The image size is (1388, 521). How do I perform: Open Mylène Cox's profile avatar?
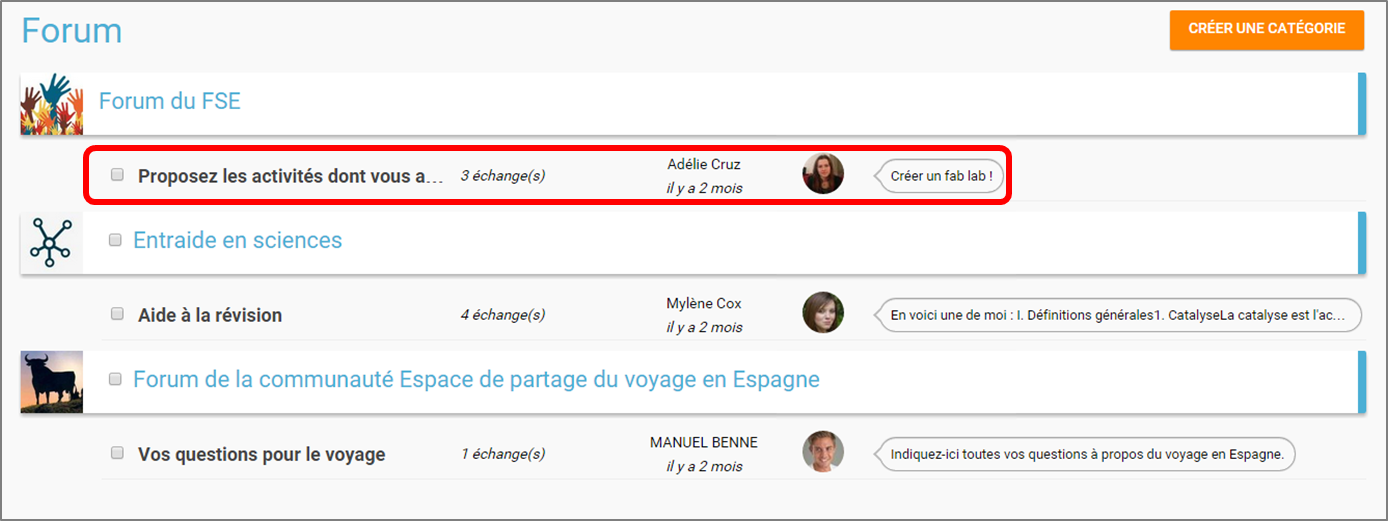tap(823, 313)
